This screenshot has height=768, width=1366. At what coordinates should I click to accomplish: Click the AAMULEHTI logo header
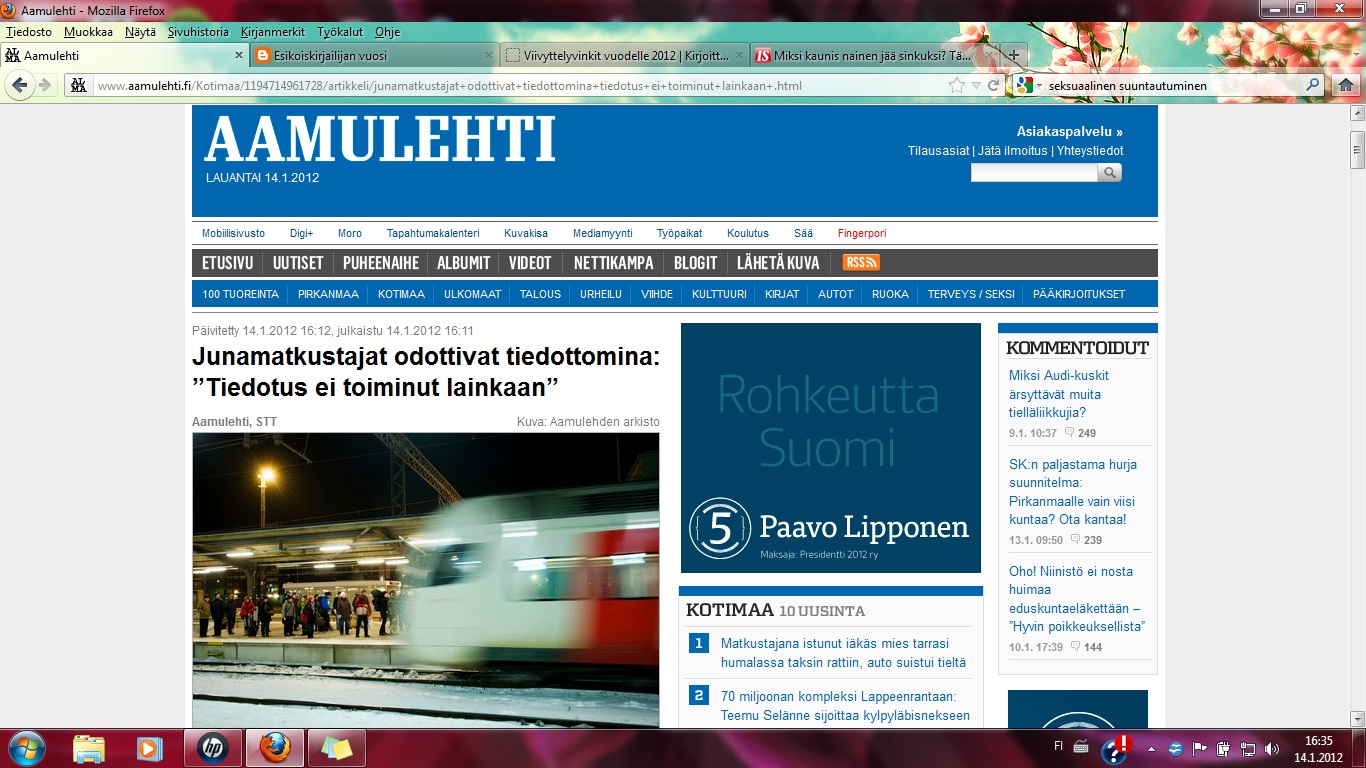coord(380,139)
